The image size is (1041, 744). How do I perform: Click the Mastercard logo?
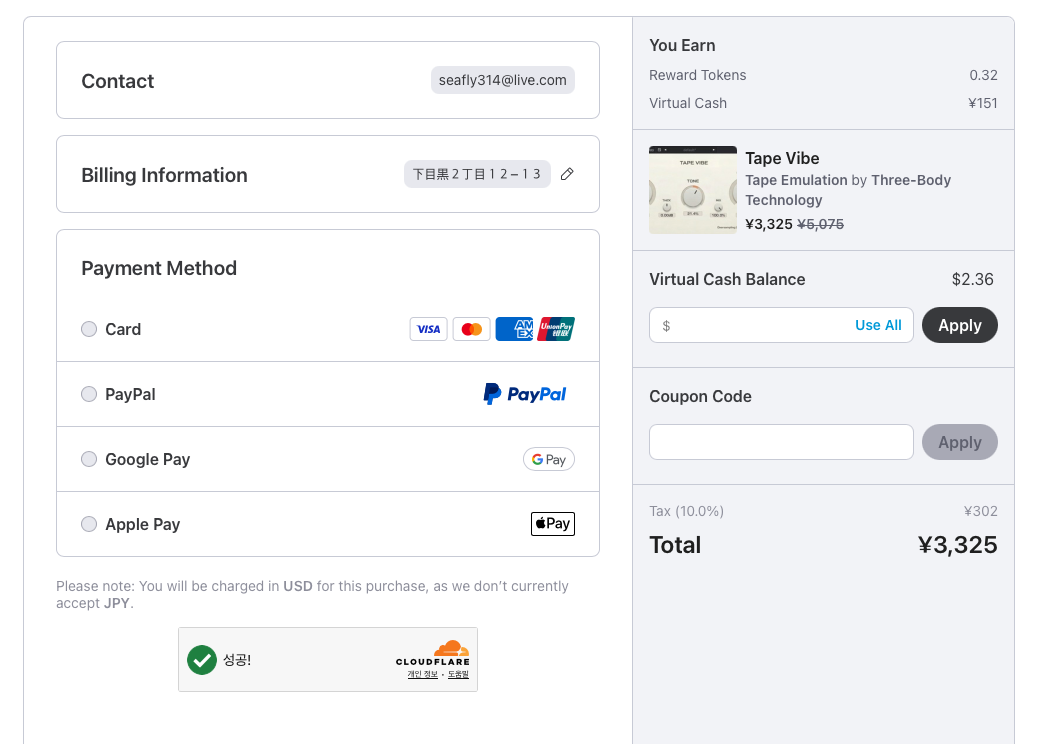point(471,329)
